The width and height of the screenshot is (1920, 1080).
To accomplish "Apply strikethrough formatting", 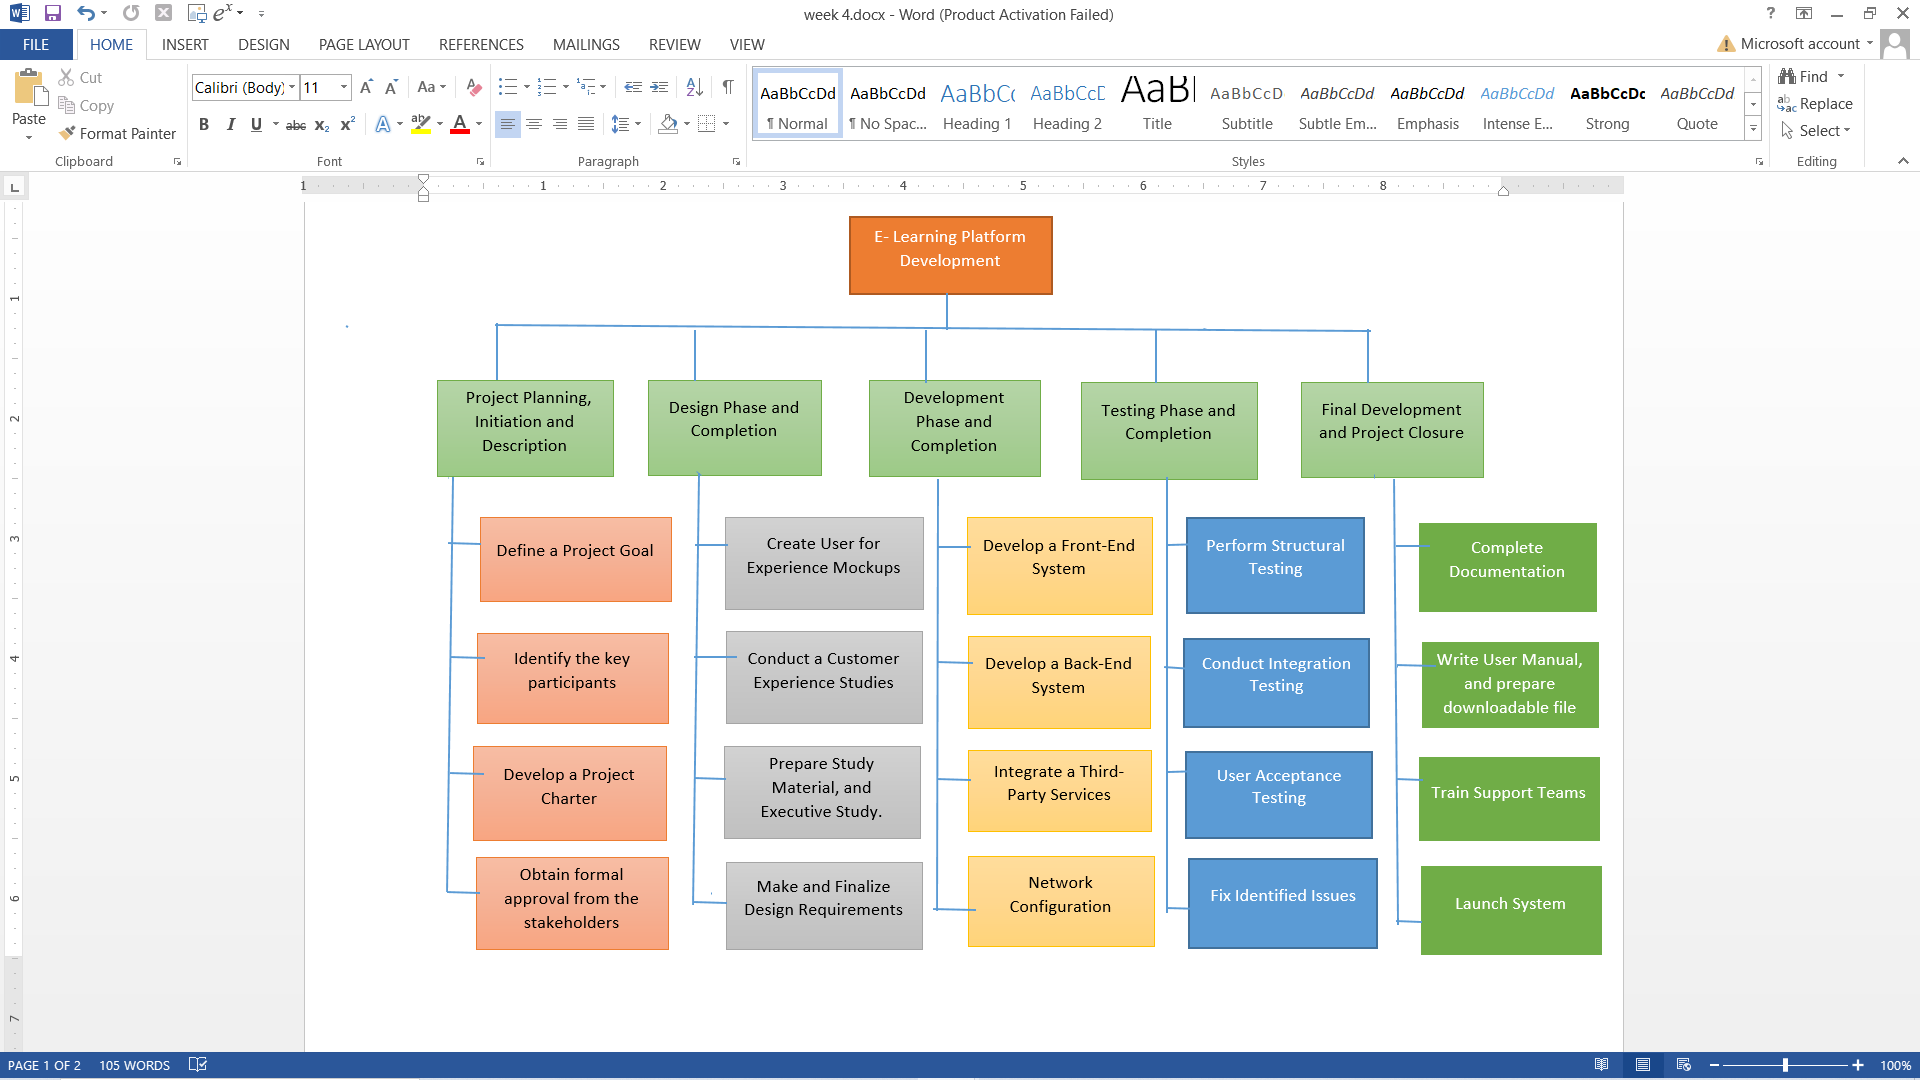I will 295,124.
